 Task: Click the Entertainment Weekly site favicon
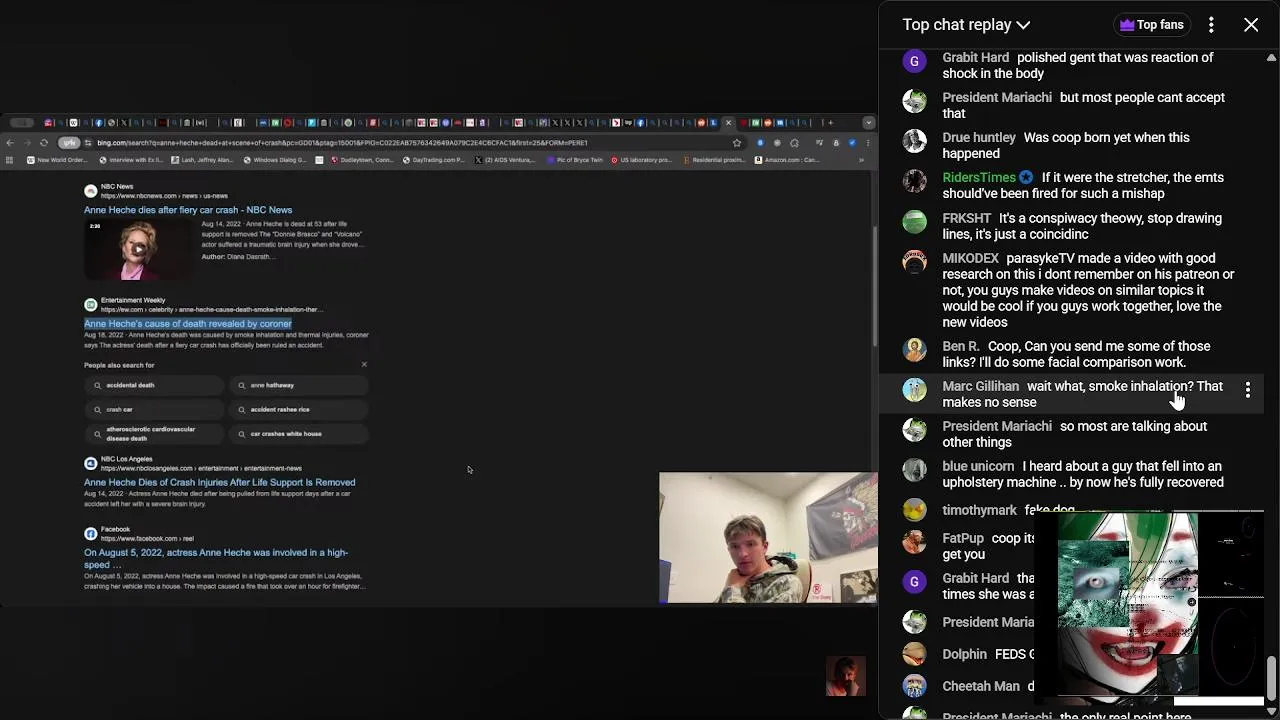90,305
